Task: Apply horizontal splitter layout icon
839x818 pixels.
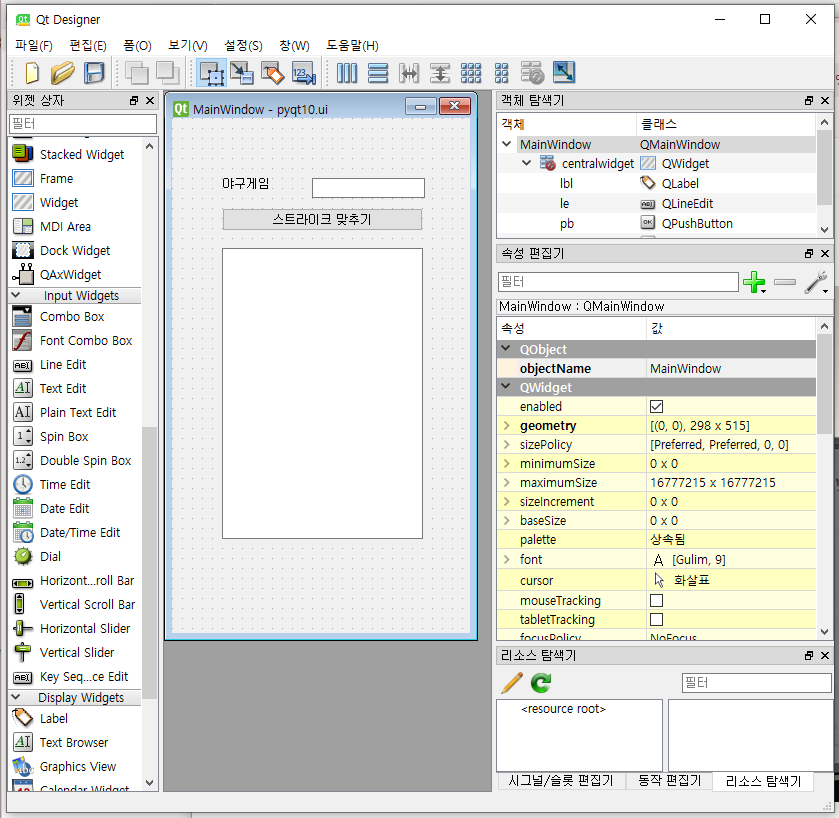Action: coord(409,73)
